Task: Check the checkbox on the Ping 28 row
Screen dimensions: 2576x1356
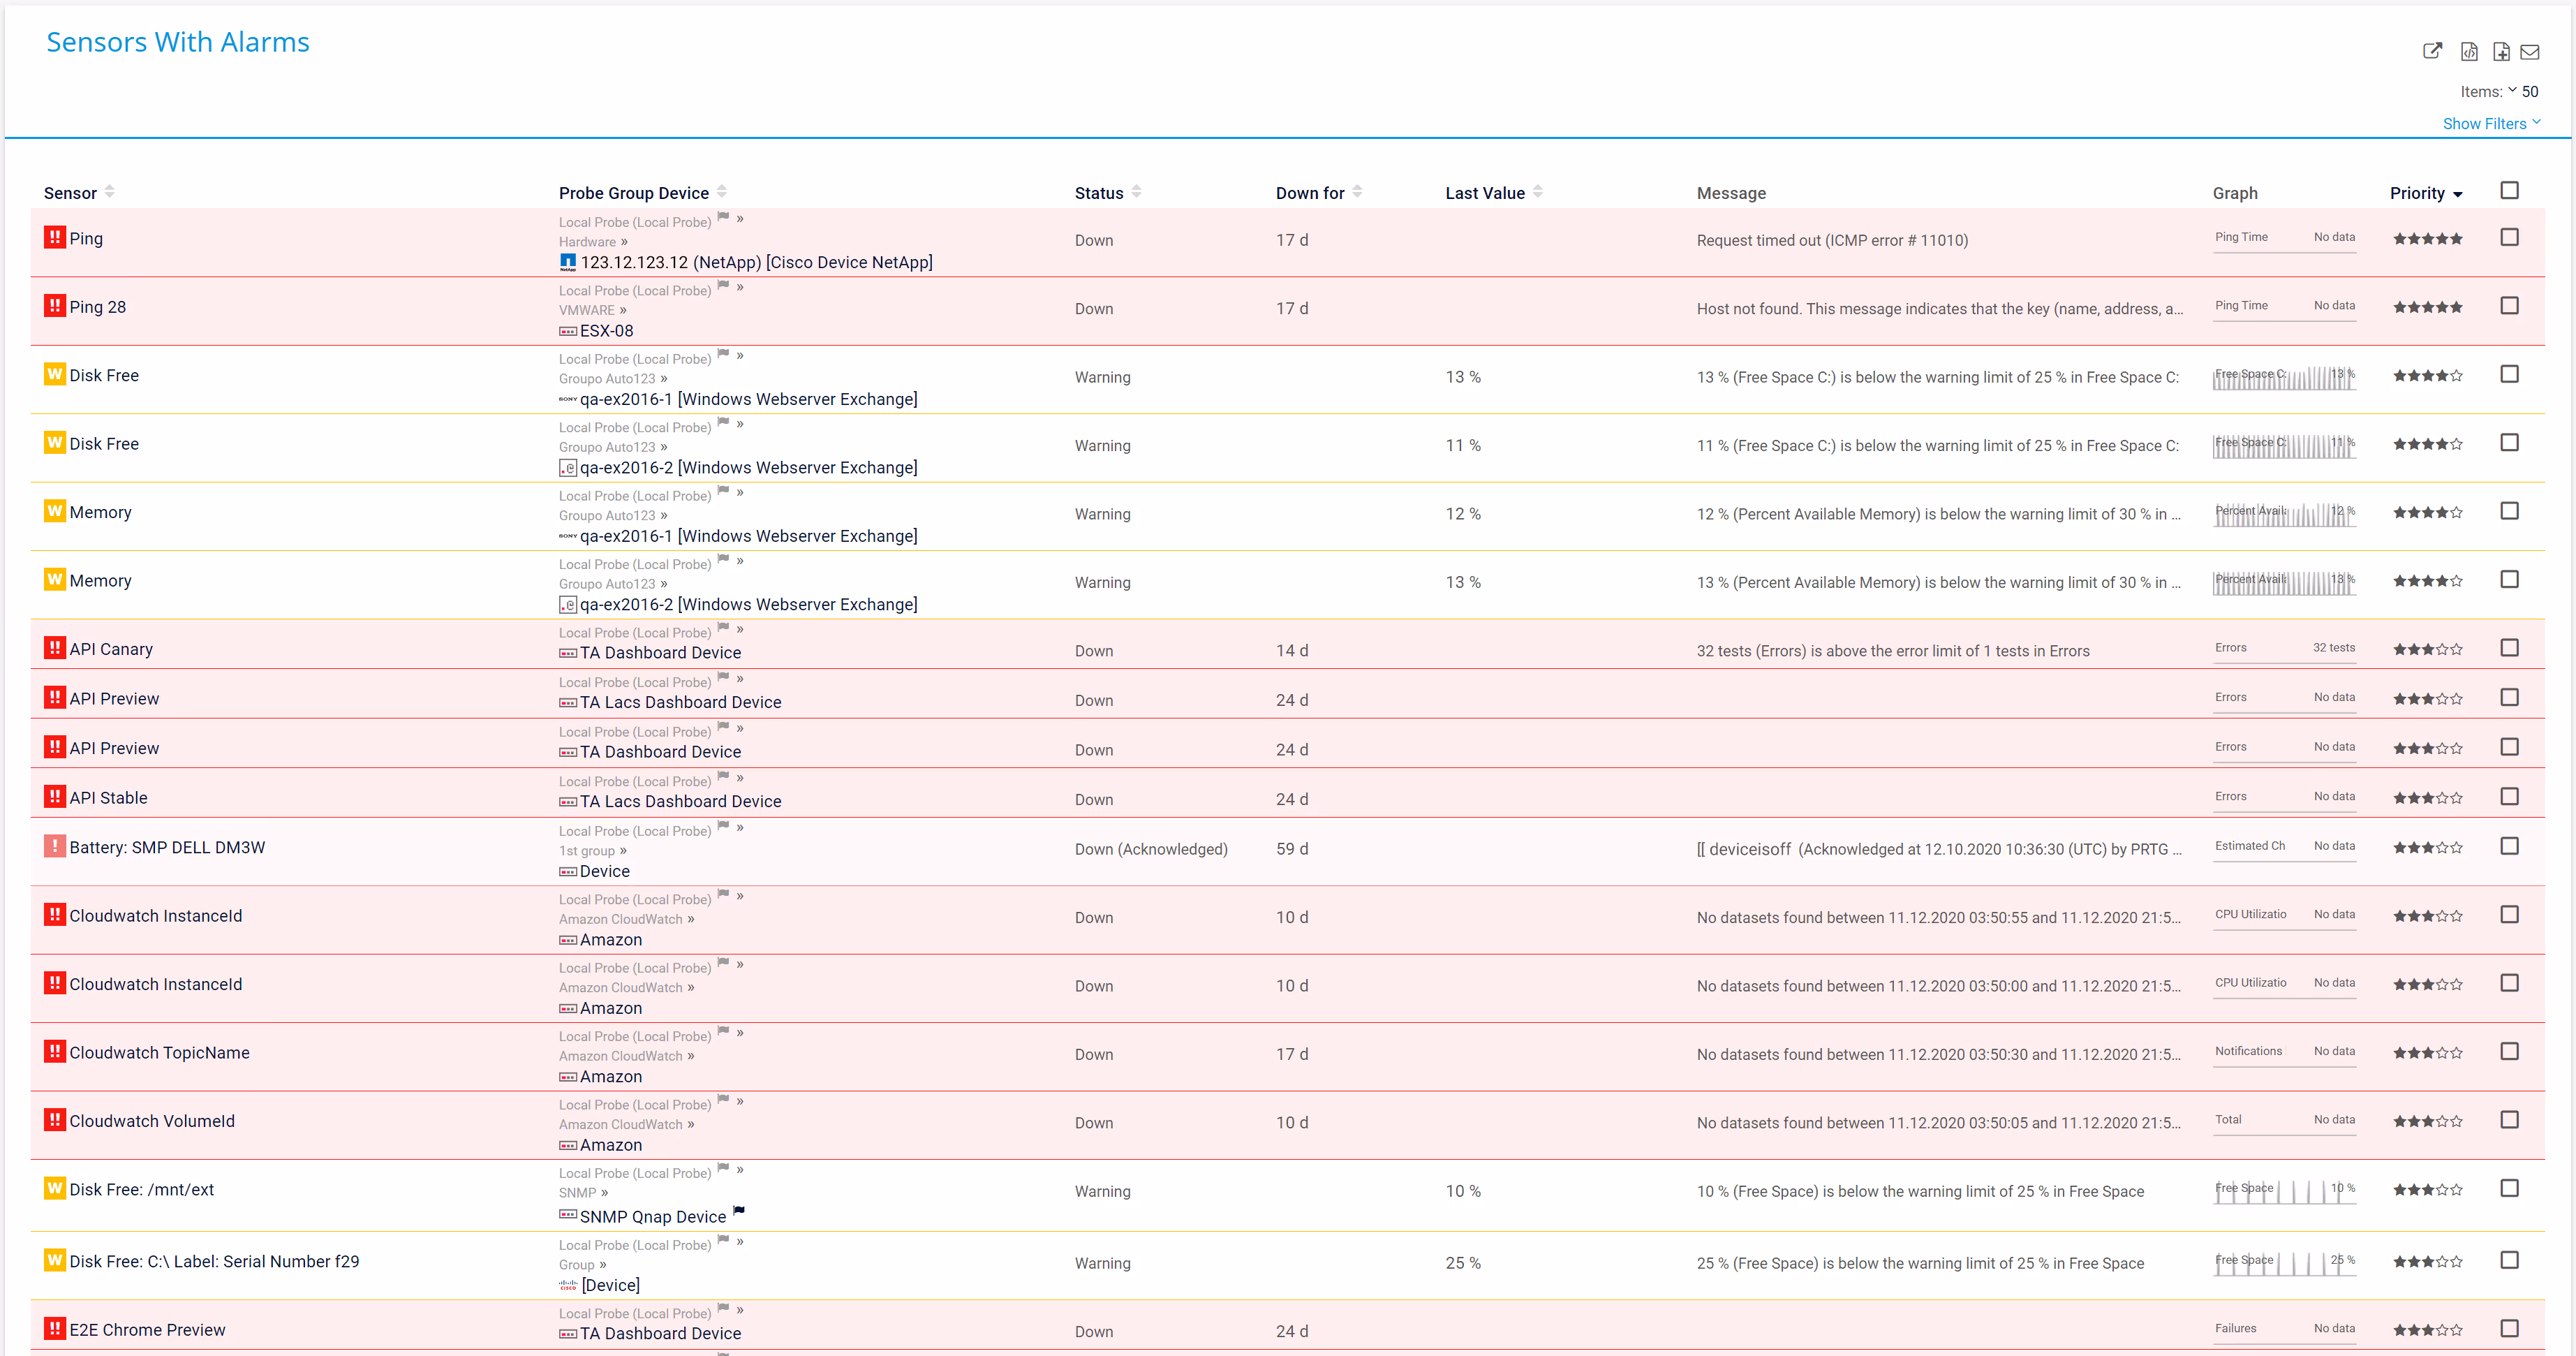Action: 2510,306
